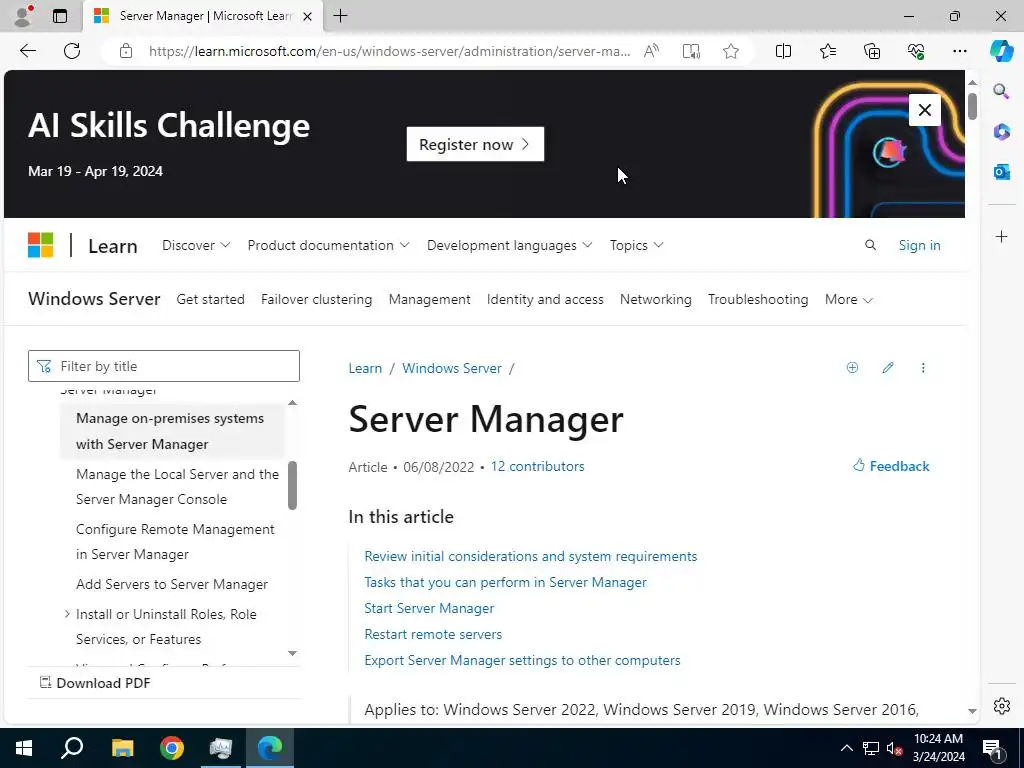Click the sidebar Search icon
1024x768 pixels.
(1001, 91)
